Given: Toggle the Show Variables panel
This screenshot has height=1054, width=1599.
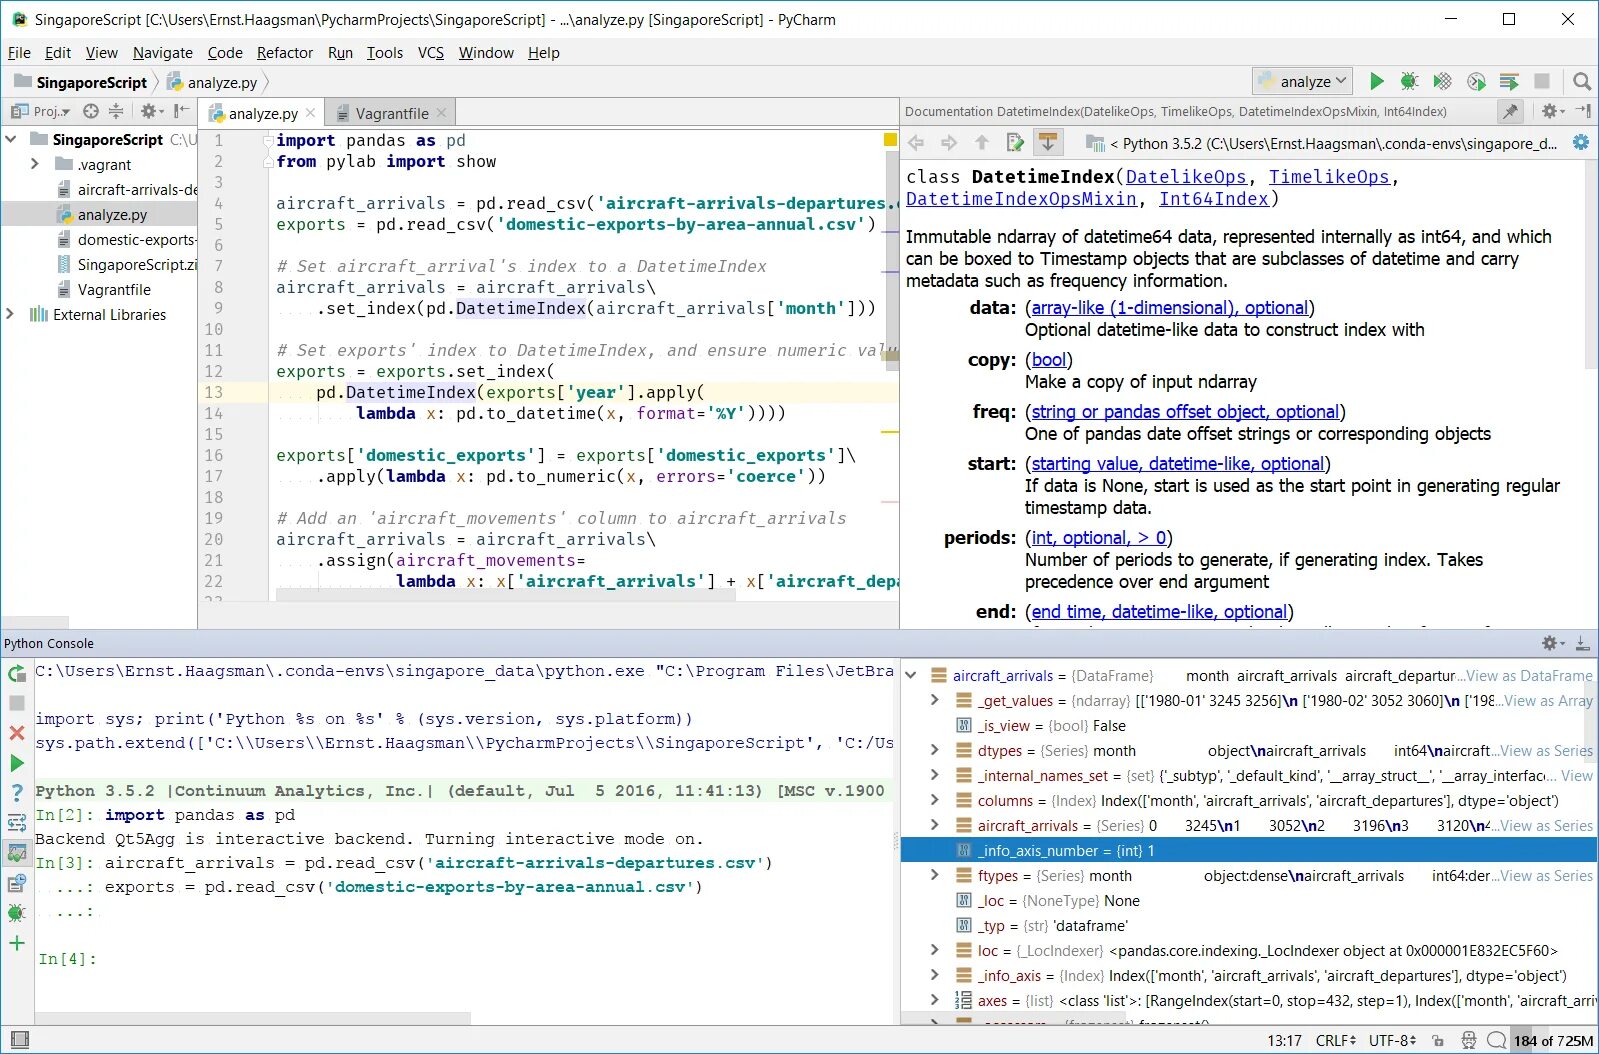Looking at the screenshot, I should tap(17, 853).
